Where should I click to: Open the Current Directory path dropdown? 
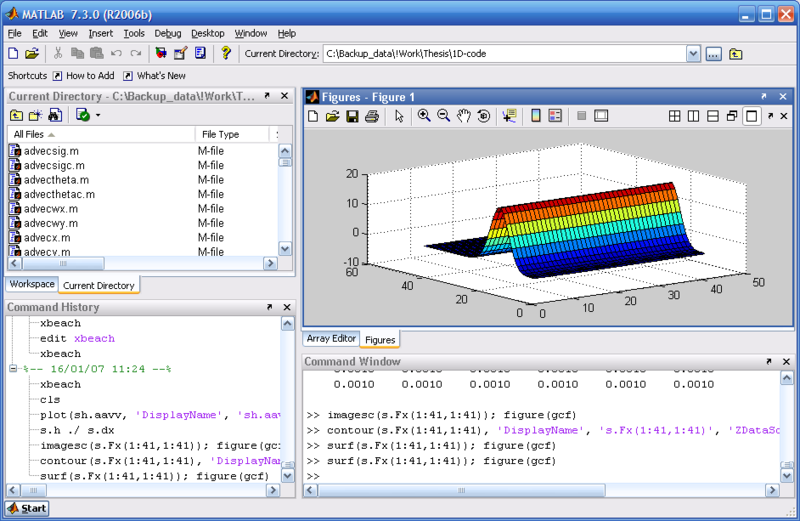(x=693, y=54)
